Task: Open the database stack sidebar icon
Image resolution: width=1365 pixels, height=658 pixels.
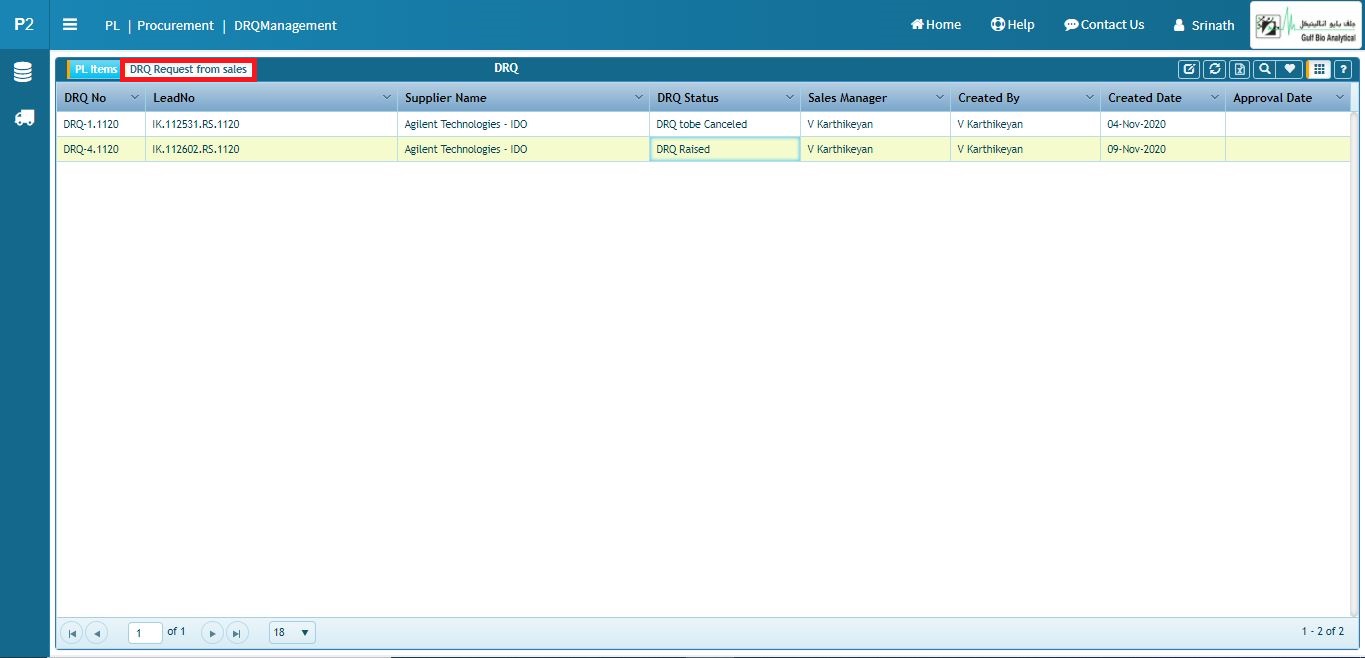Action: pyautogui.click(x=23, y=72)
